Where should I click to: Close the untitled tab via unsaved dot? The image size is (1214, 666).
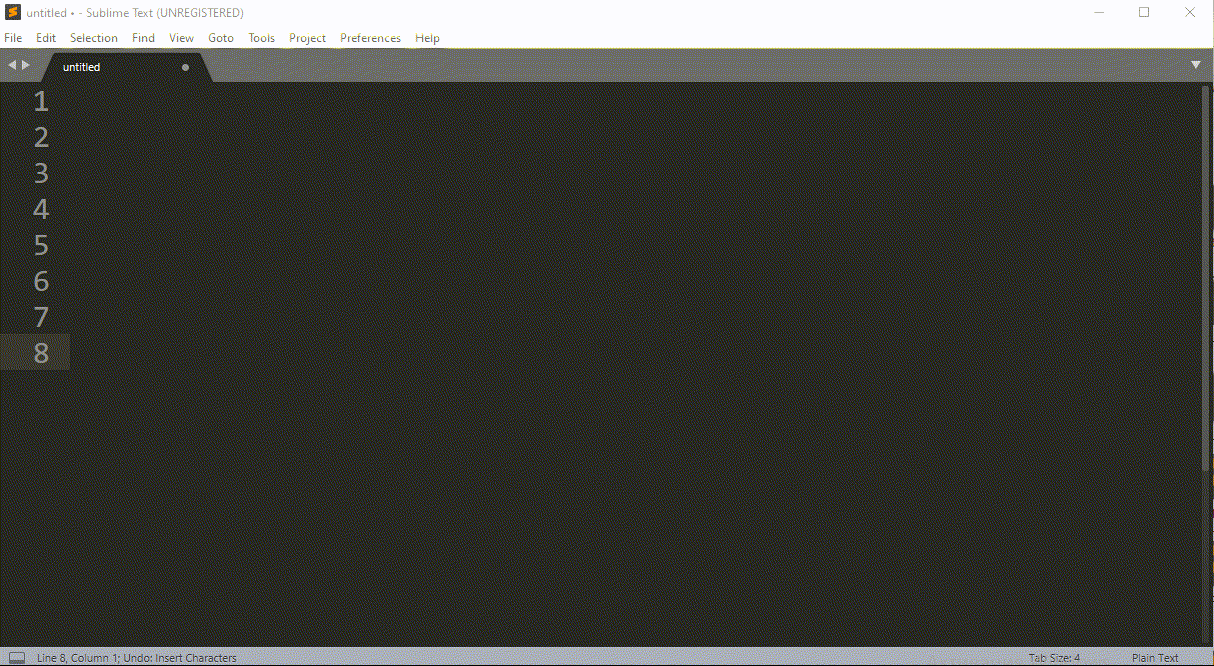tap(185, 68)
